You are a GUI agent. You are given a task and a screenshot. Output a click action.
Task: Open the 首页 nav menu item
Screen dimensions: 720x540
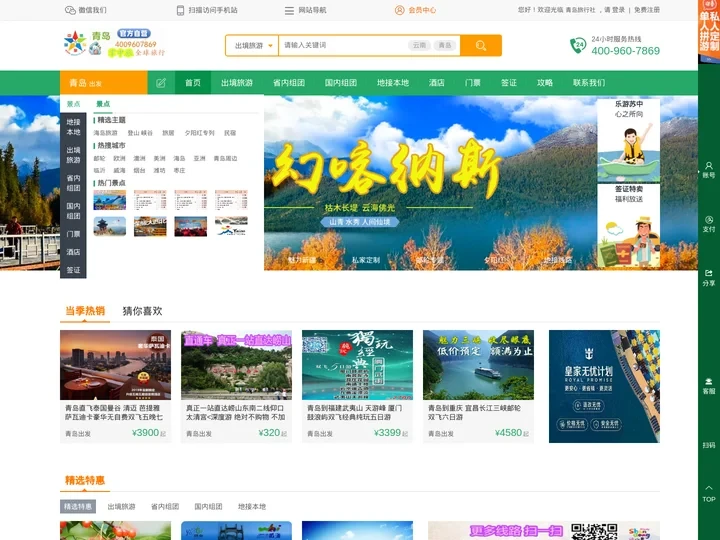[x=193, y=83]
